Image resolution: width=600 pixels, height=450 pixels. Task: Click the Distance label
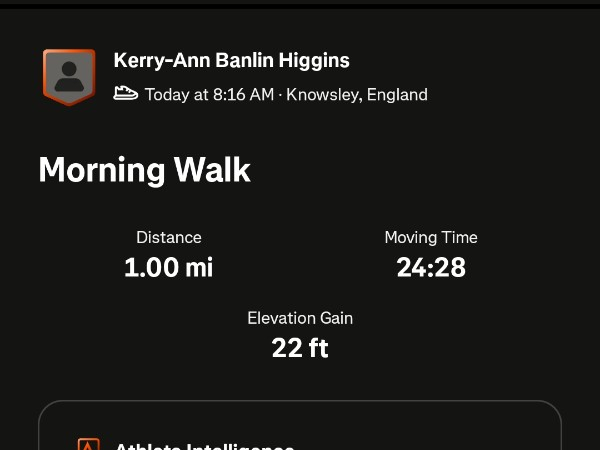(x=168, y=237)
